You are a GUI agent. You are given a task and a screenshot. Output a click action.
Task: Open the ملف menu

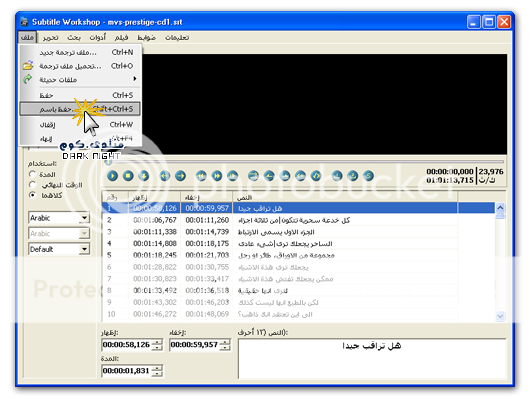click(x=27, y=37)
